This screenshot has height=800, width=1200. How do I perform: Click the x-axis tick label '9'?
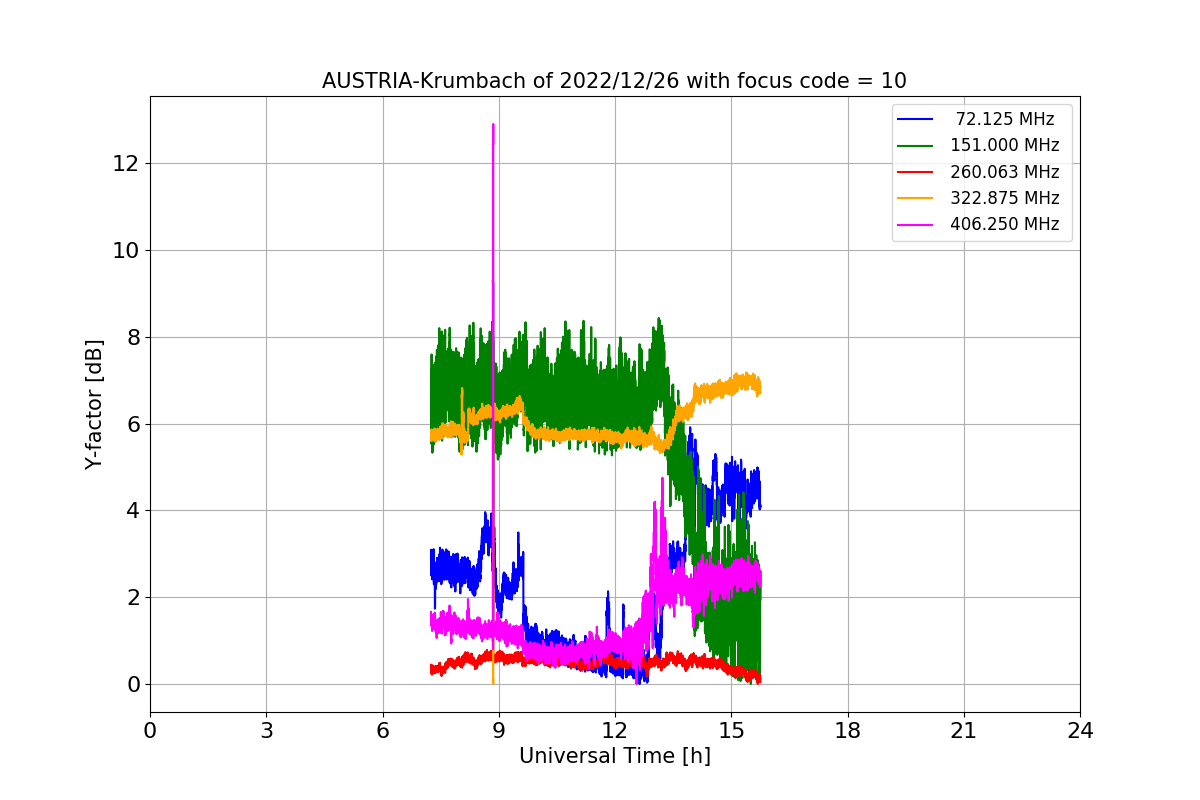point(499,731)
